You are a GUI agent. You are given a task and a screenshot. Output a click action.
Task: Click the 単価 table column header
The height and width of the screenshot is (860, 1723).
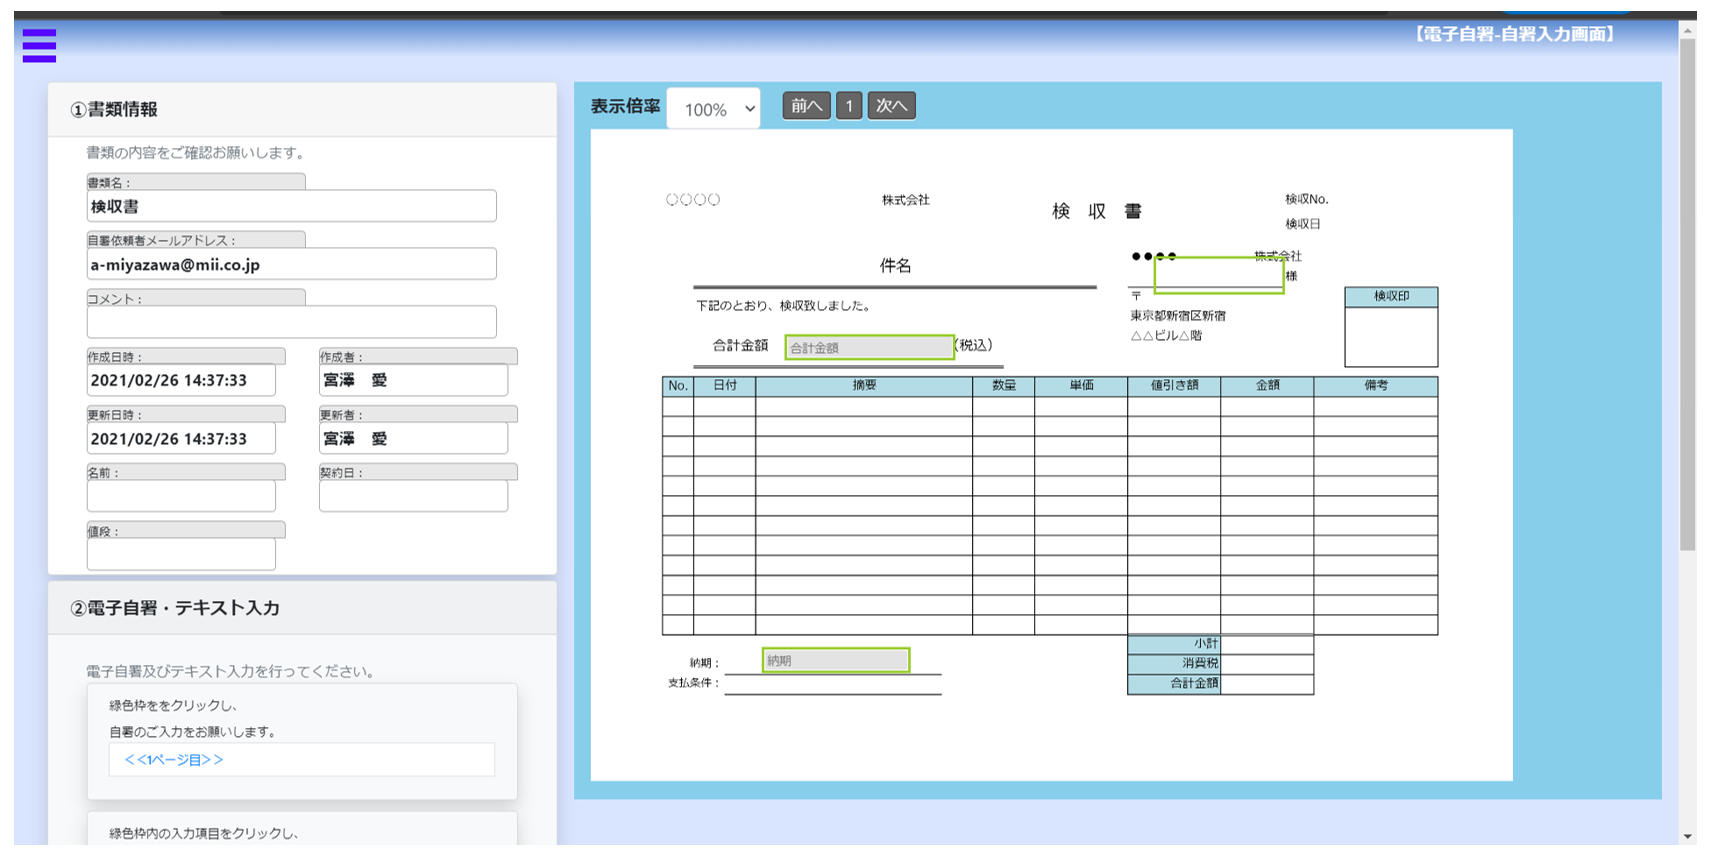pos(1081,386)
